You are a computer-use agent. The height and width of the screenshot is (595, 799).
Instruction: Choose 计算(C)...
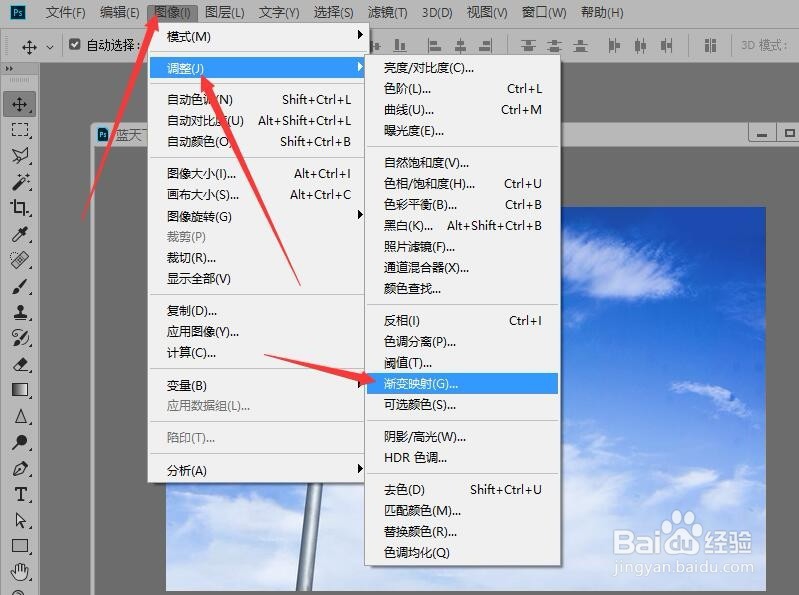coord(257,353)
